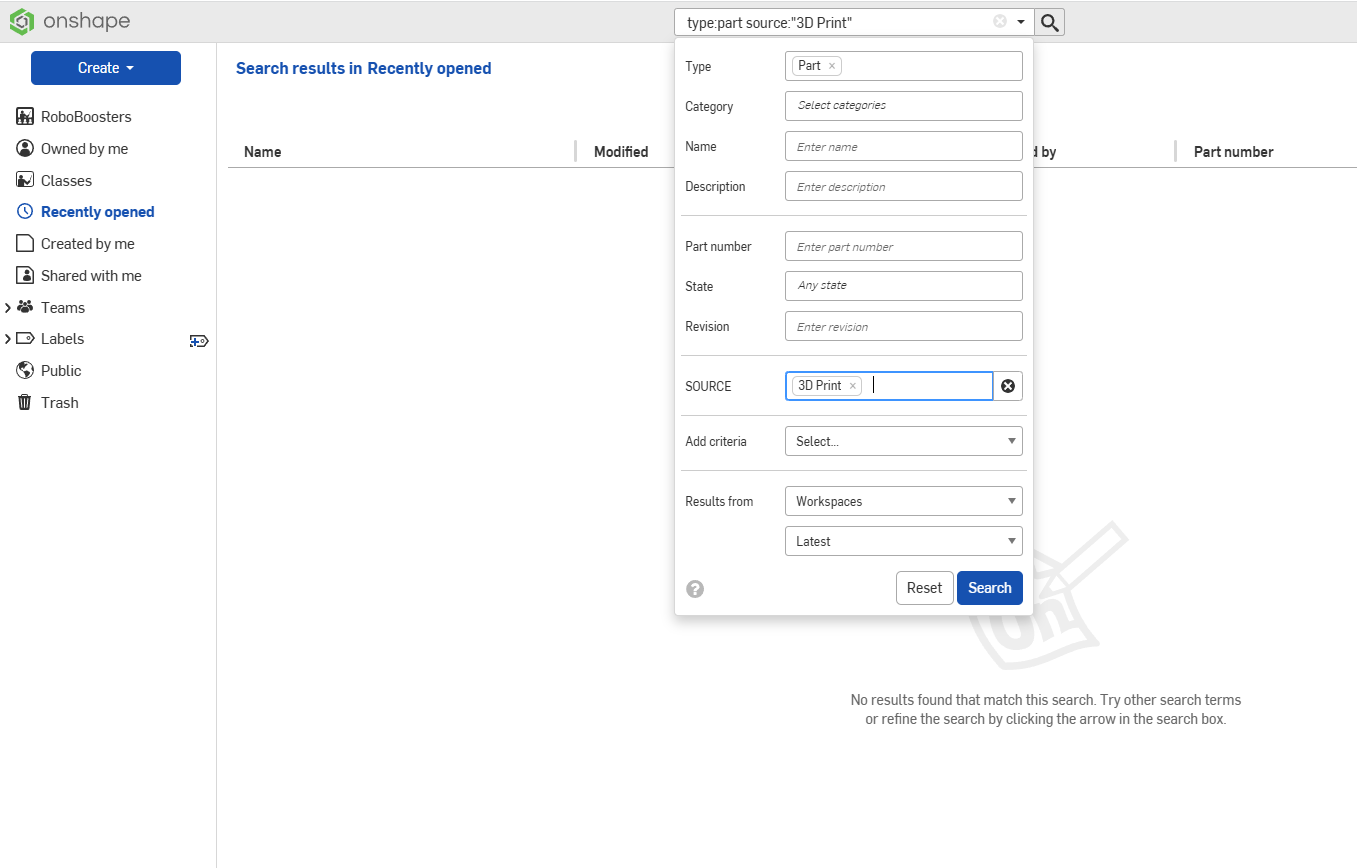Screen dimensions: 1357x868
Task: Open the Classes filter
Action: [x=66, y=181]
